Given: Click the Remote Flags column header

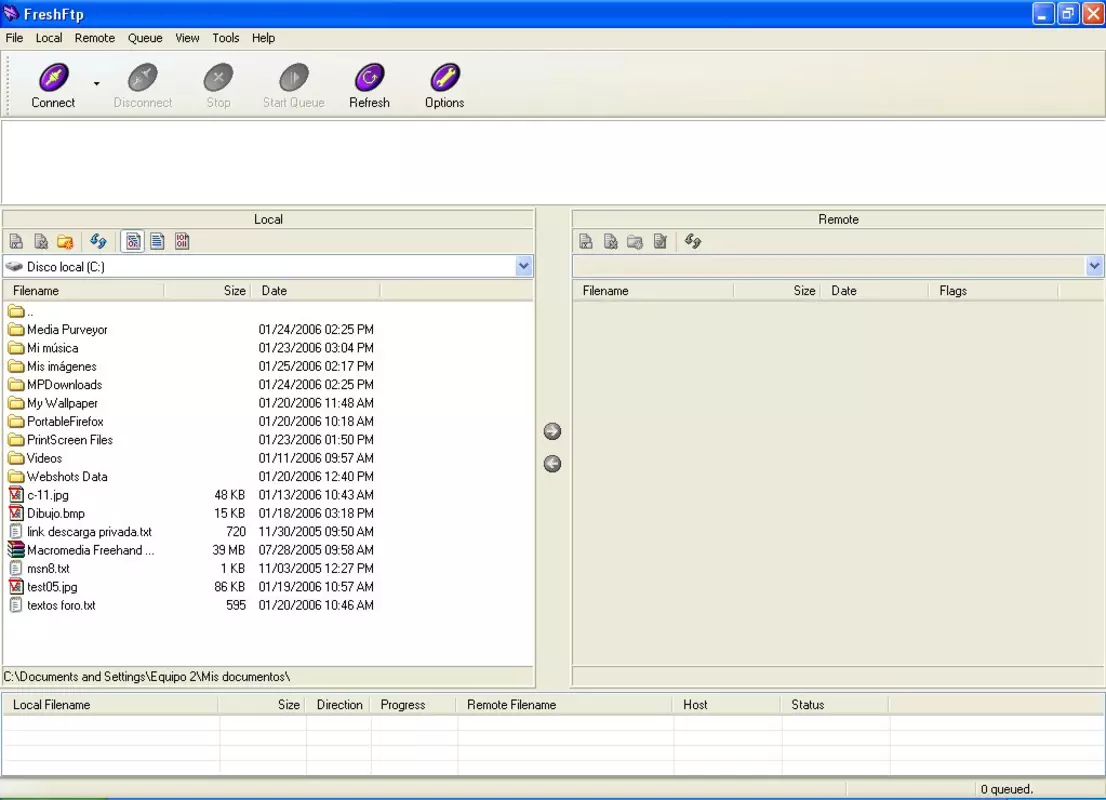Looking at the screenshot, I should [992, 291].
